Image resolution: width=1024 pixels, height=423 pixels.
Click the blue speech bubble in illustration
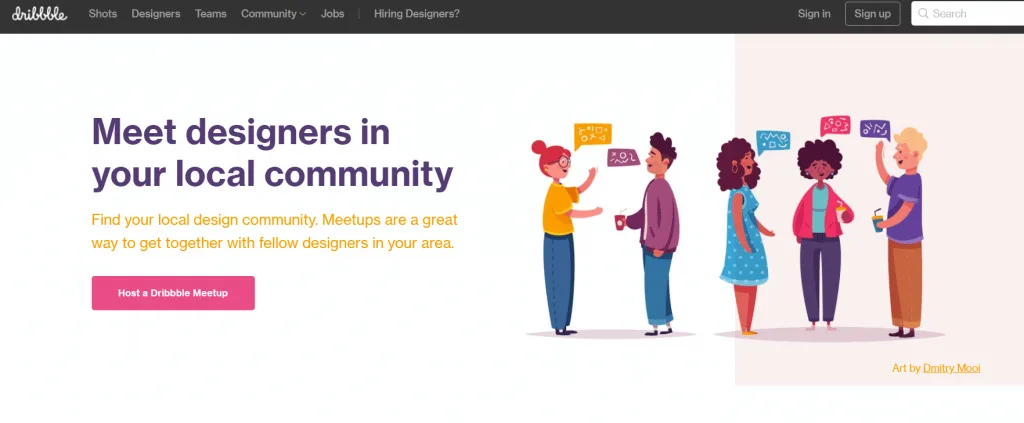pyautogui.click(x=773, y=142)
